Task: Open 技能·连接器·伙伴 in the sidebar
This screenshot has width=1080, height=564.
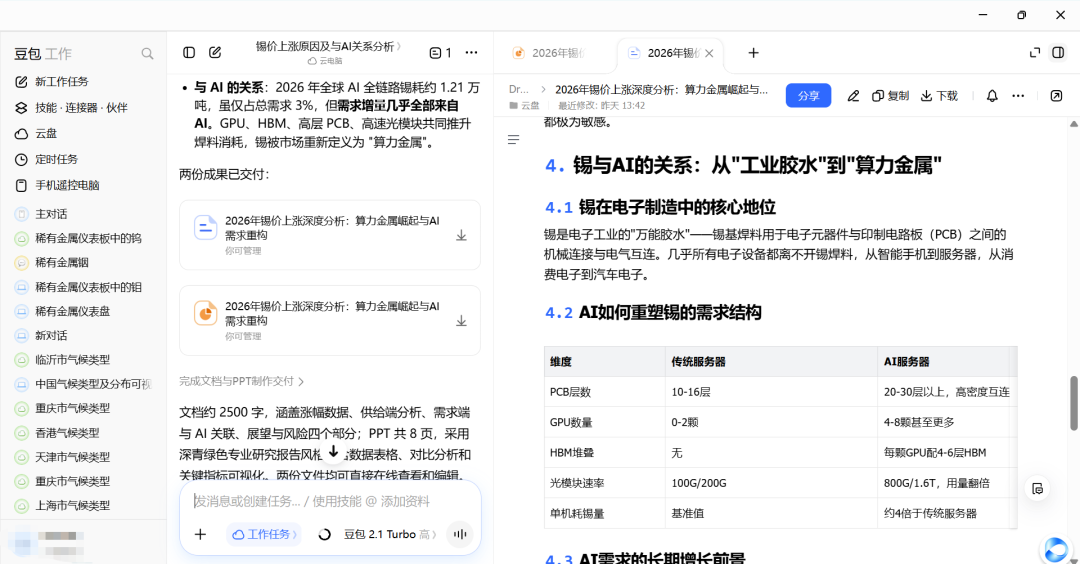Action: [x=83, y=107]
